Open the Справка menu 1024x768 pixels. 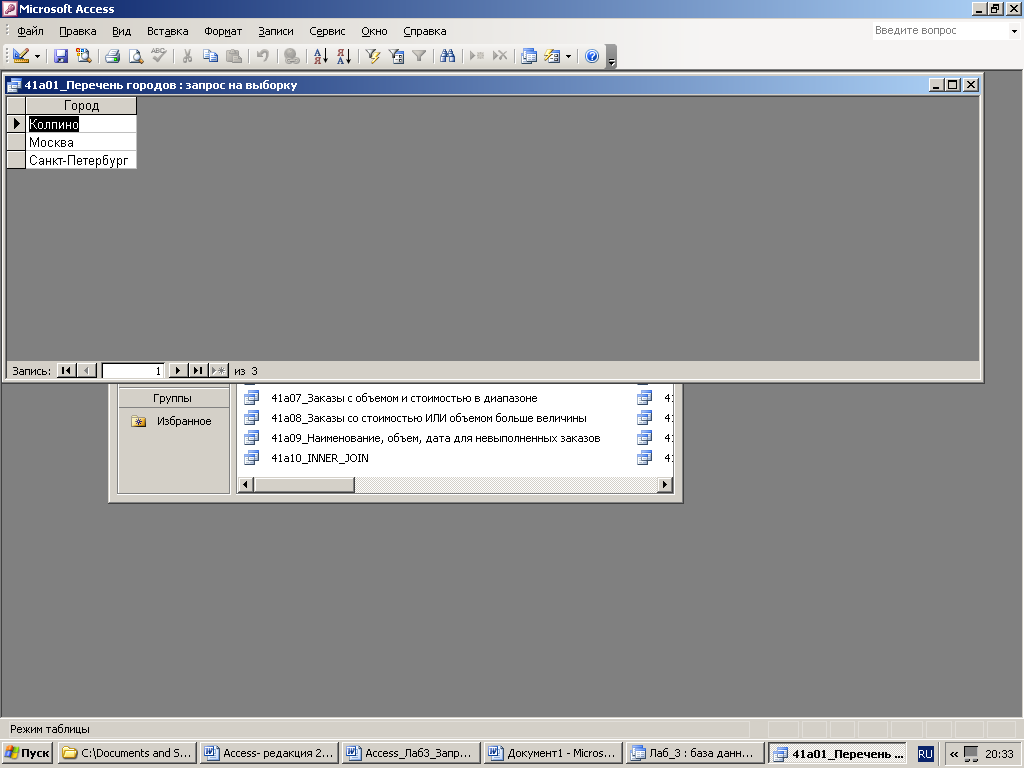(x=424, y=31)
